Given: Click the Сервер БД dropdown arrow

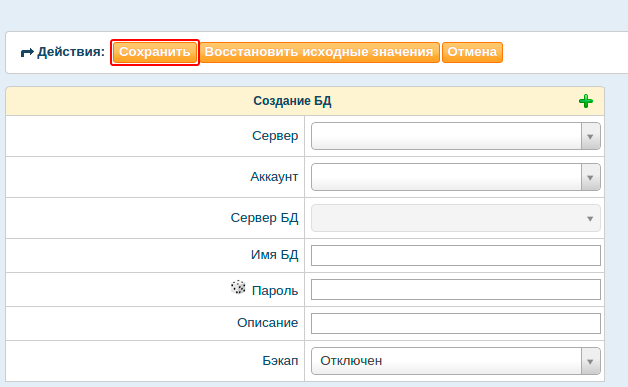Looking at the screenshot, I should pyautogui.click(x=590, y=218).
